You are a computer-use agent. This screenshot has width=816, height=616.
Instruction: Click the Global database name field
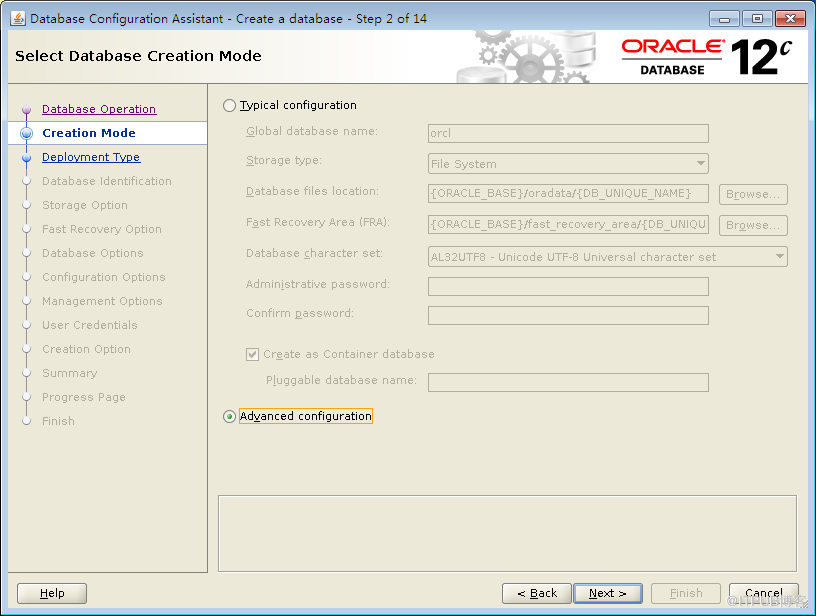[568, 133]
